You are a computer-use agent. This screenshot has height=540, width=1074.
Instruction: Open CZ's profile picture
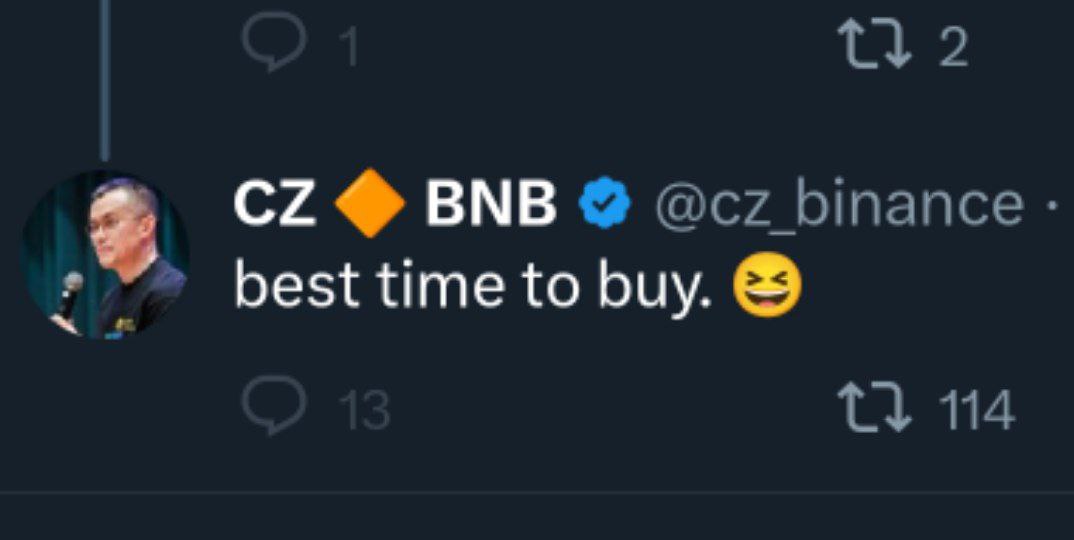click(x=104, y=254)
